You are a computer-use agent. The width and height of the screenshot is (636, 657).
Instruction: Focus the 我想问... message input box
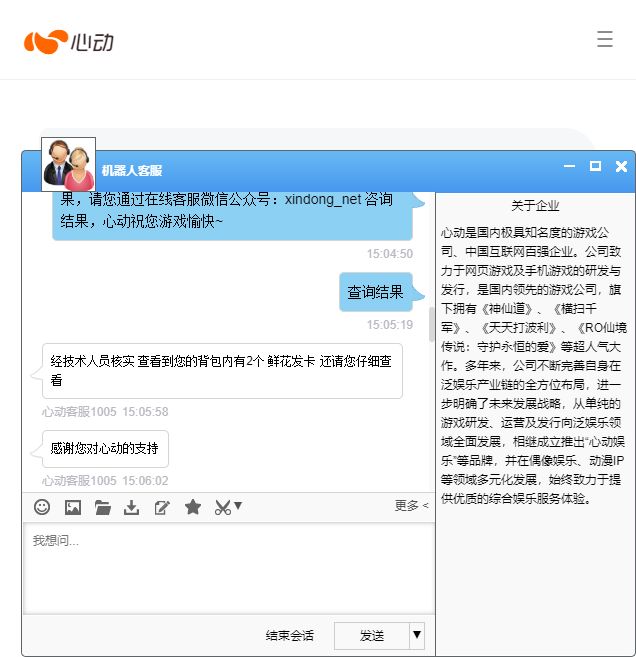[x=229, y=568]
